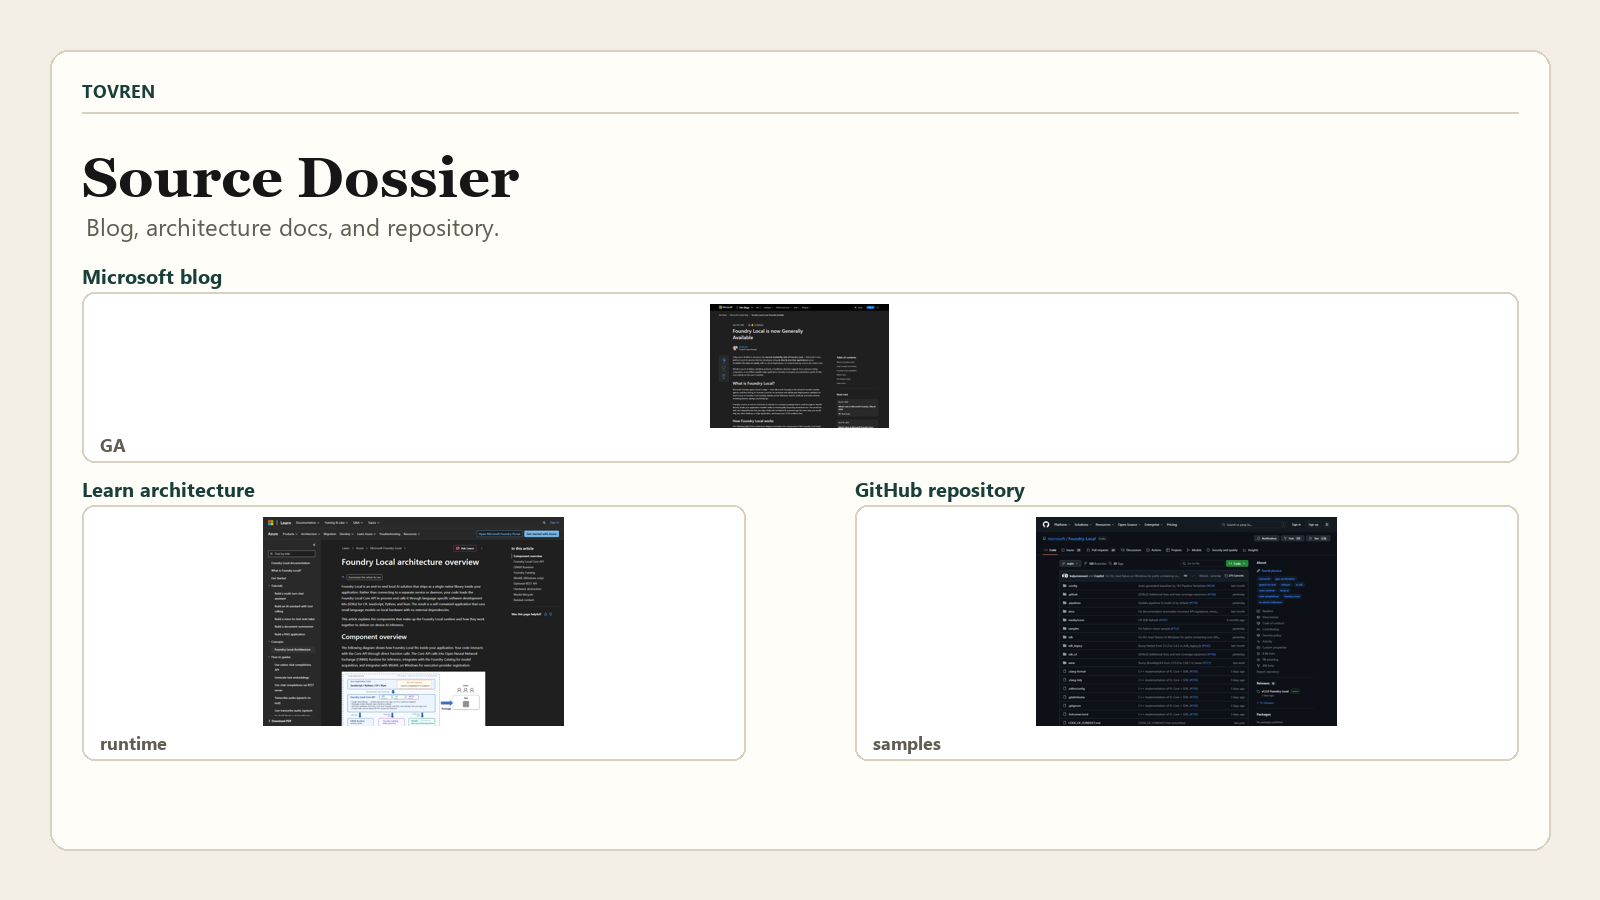Click the 'TOVREN' header label
Screen dimensions: 1600x900
click(x=118, y=92)
